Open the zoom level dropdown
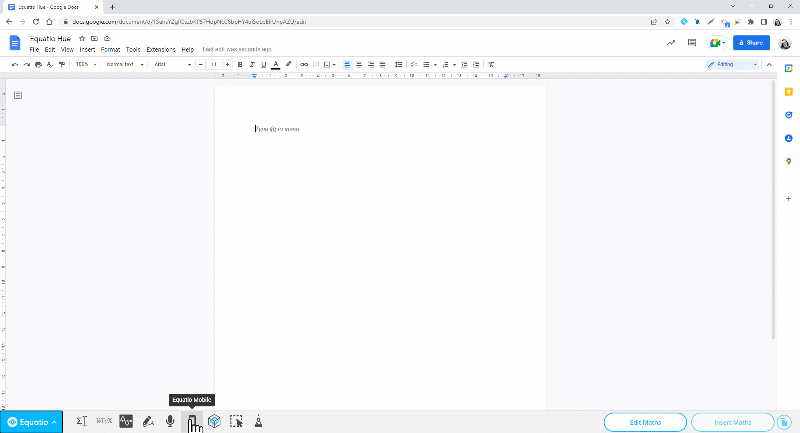The height and width of the screenshot is (433, 800). 86,64
